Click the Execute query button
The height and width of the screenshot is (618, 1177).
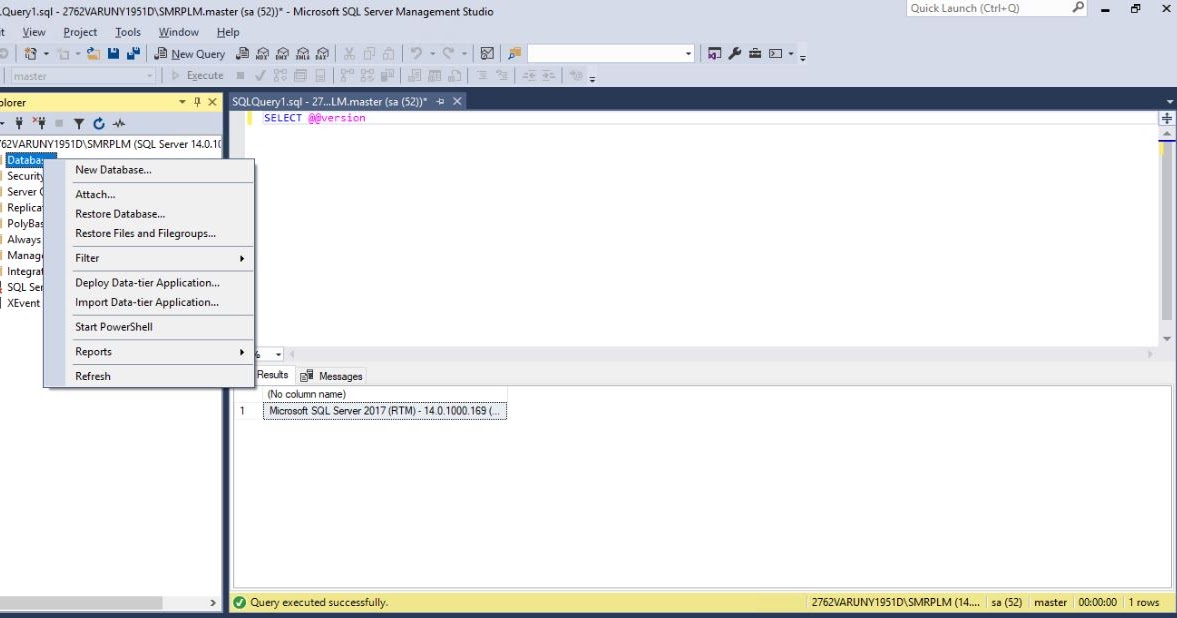[x=197, y=76]
